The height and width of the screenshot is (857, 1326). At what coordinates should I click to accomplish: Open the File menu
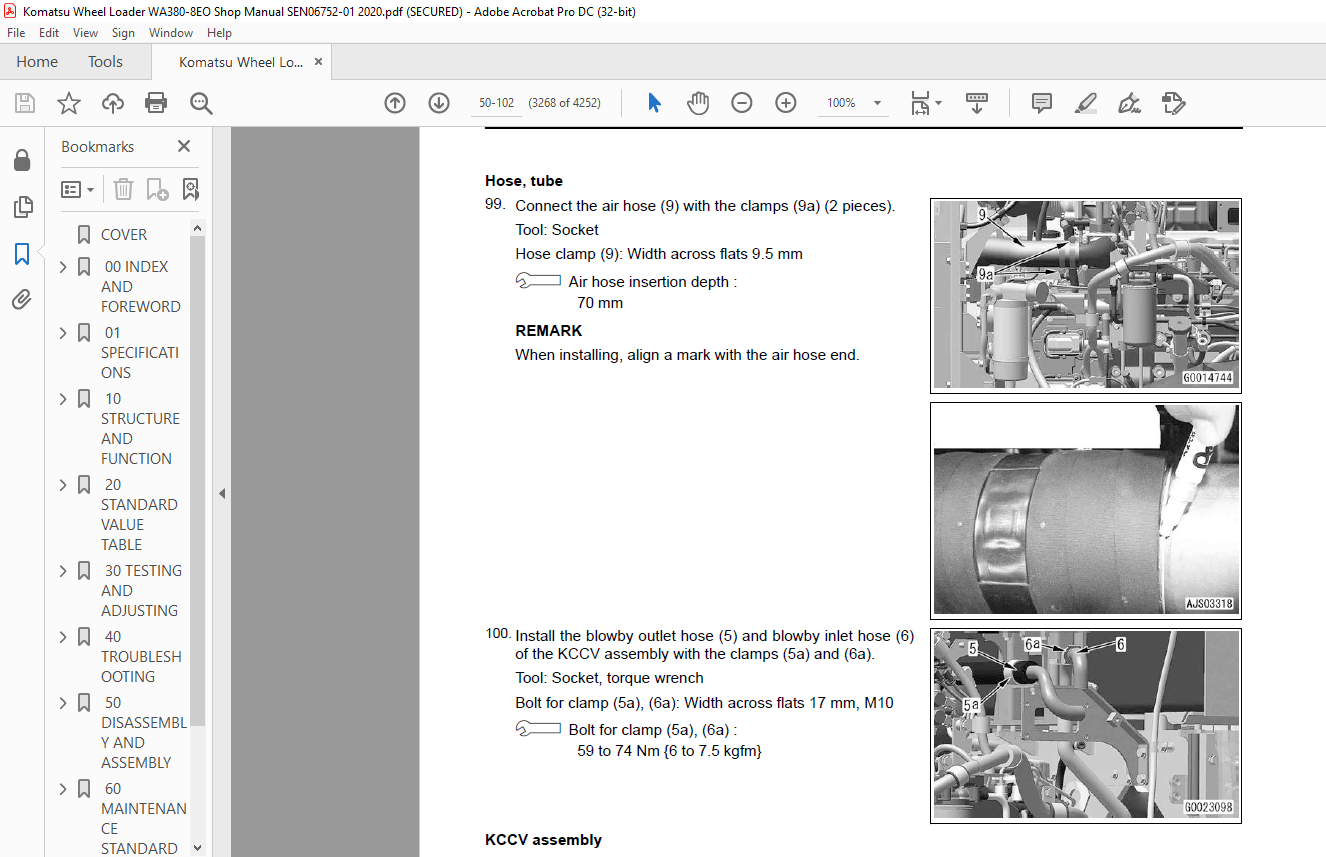(x=16, y=33)
